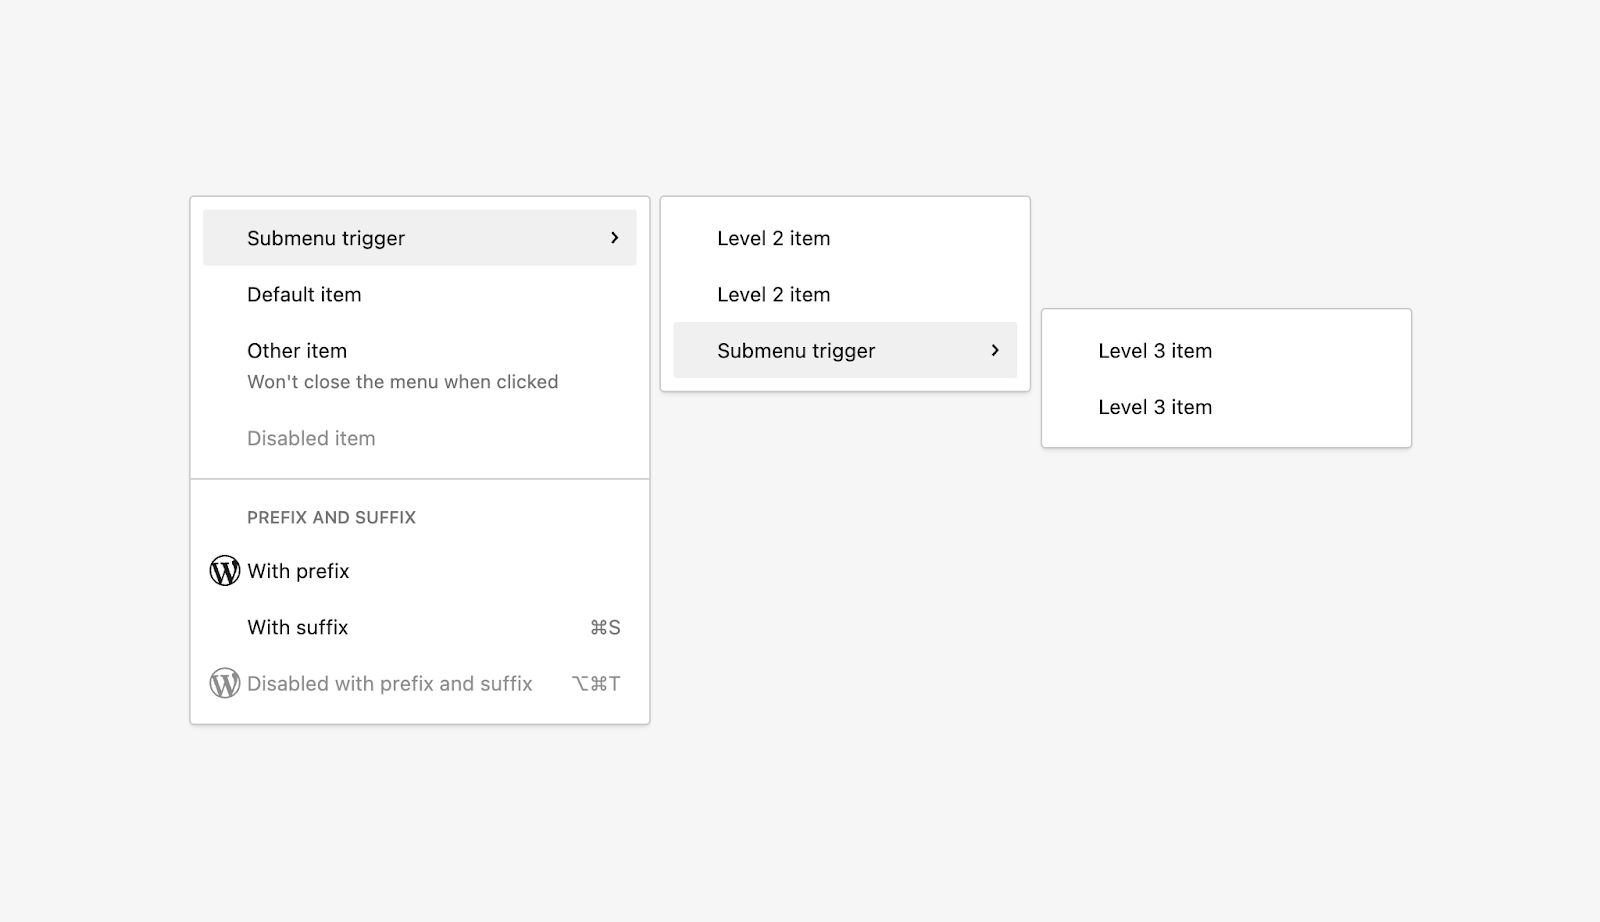Choose the first Level 3 item

[1226, 350]
